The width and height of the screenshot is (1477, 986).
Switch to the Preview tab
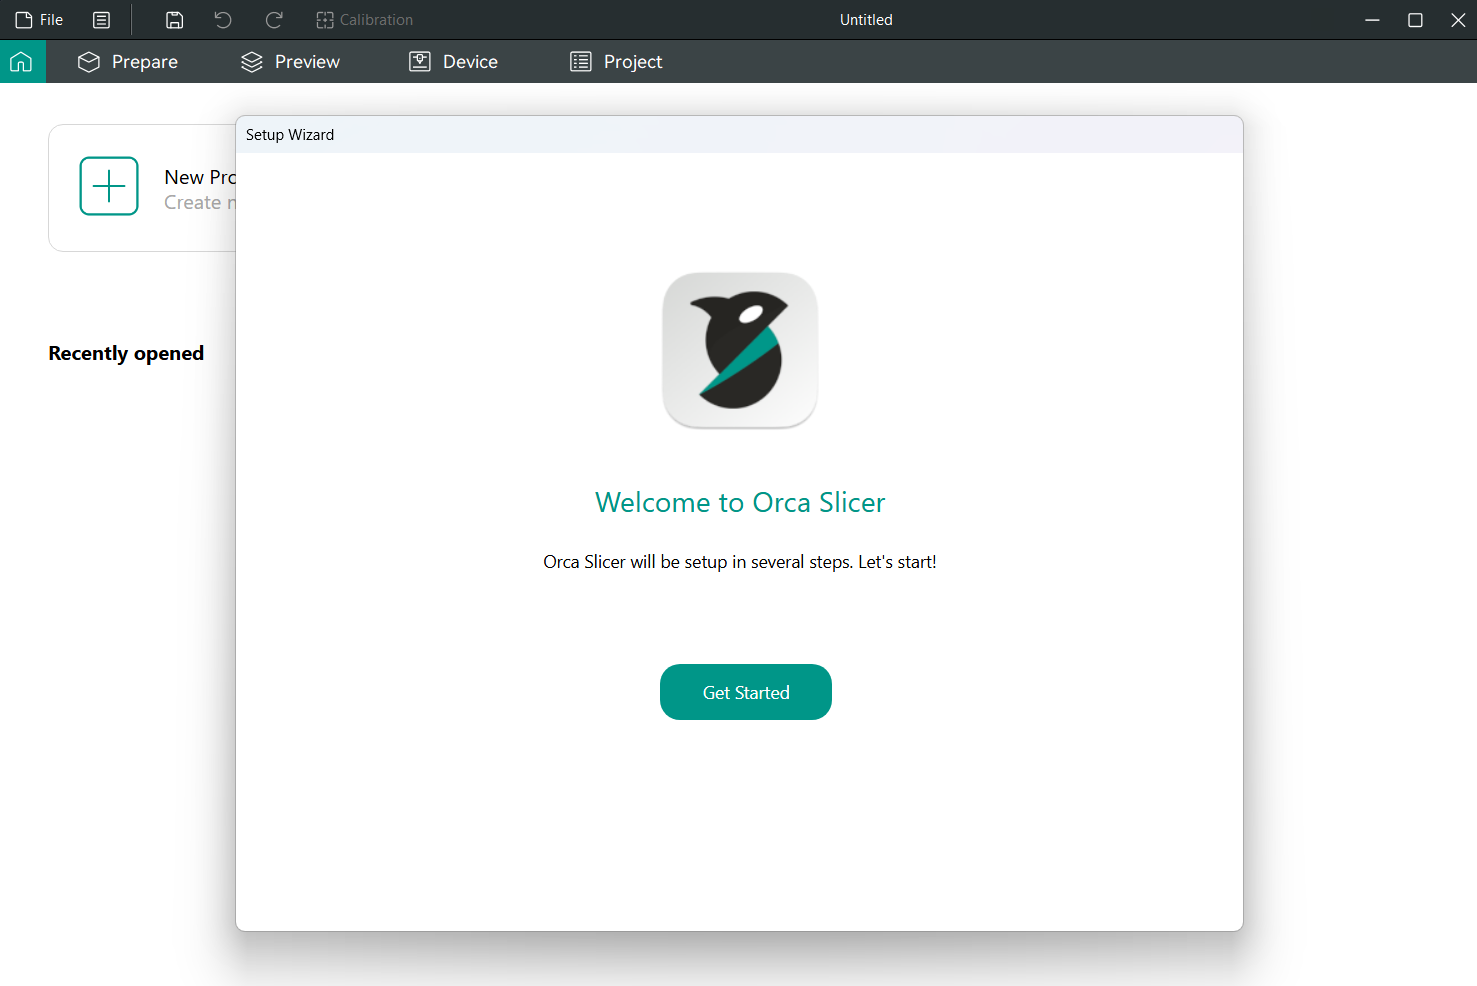point(291,62)
